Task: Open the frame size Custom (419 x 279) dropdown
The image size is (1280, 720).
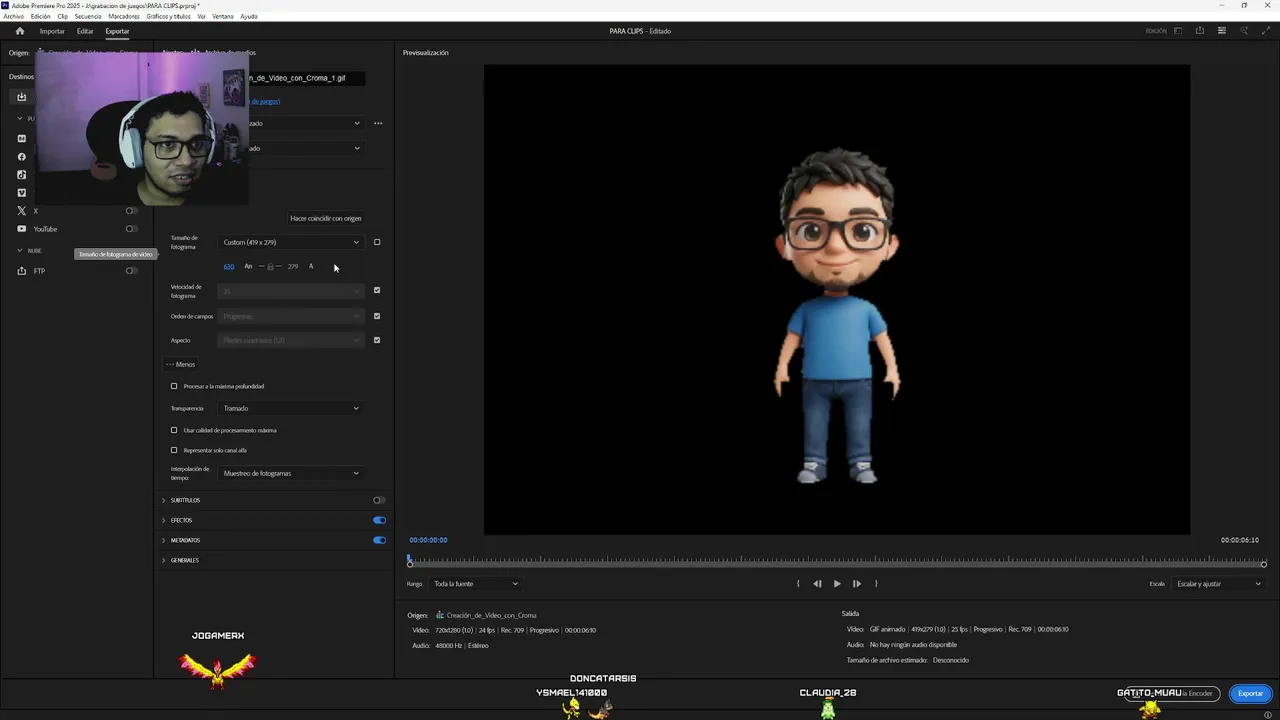Action: 290,242
